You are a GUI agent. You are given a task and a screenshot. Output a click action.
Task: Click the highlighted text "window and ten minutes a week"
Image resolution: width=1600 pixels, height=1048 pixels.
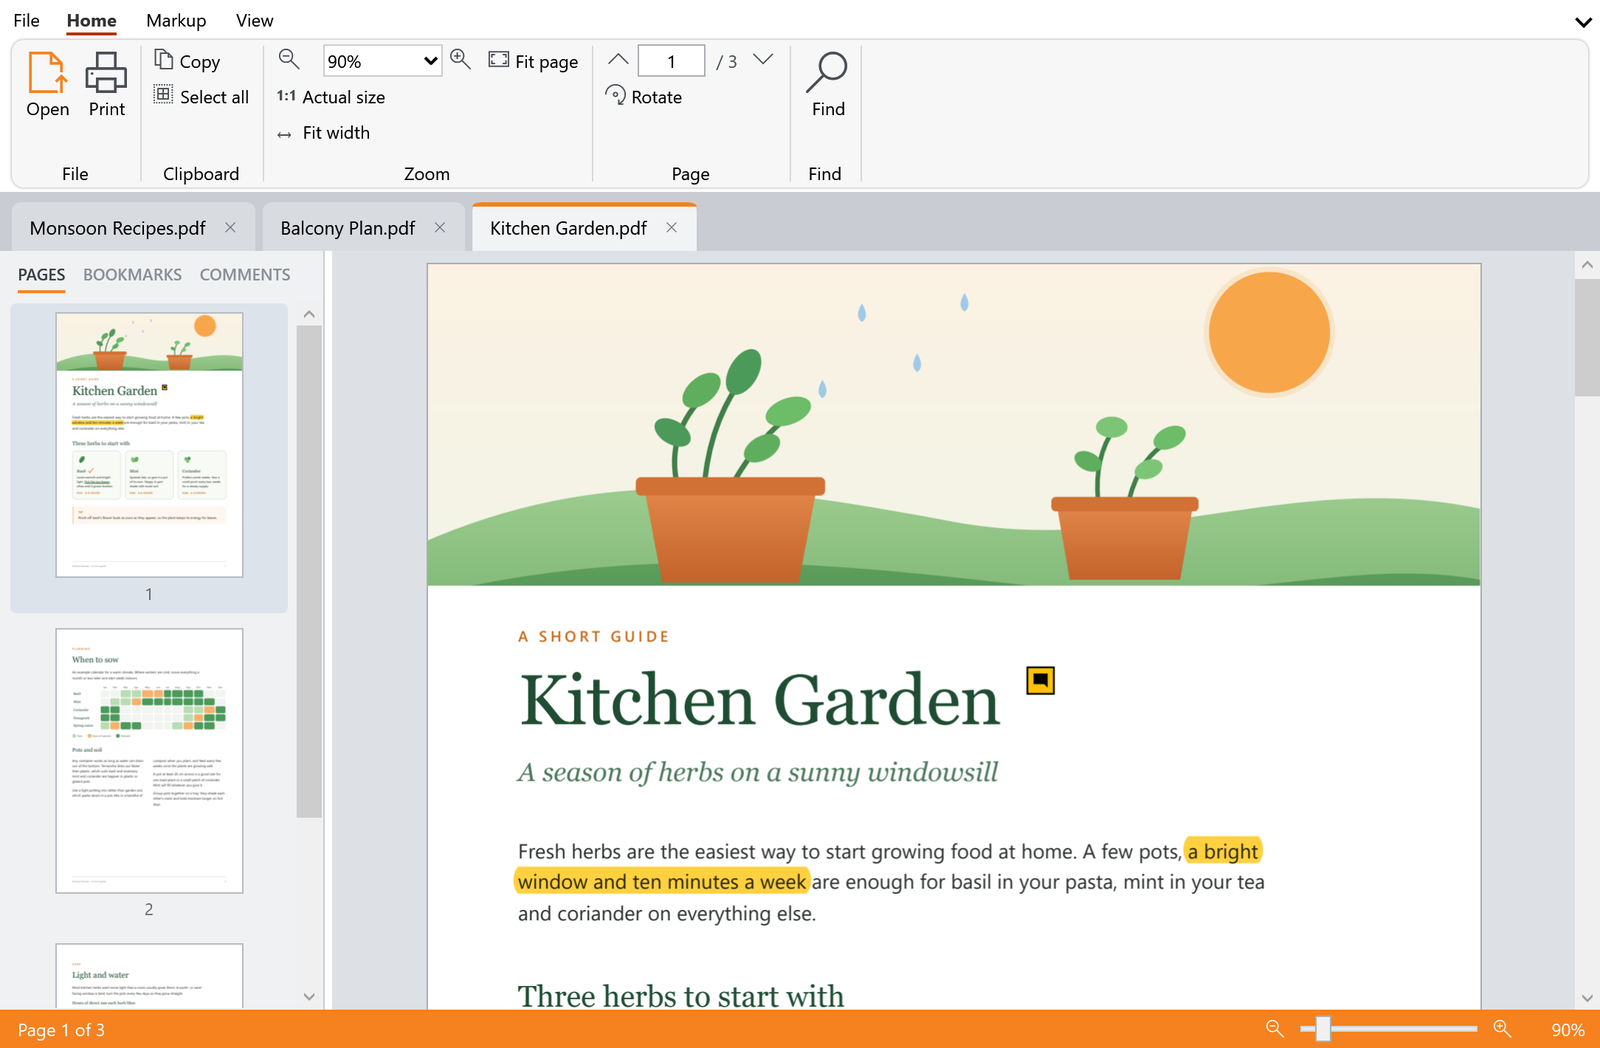(x=662, y=882)
